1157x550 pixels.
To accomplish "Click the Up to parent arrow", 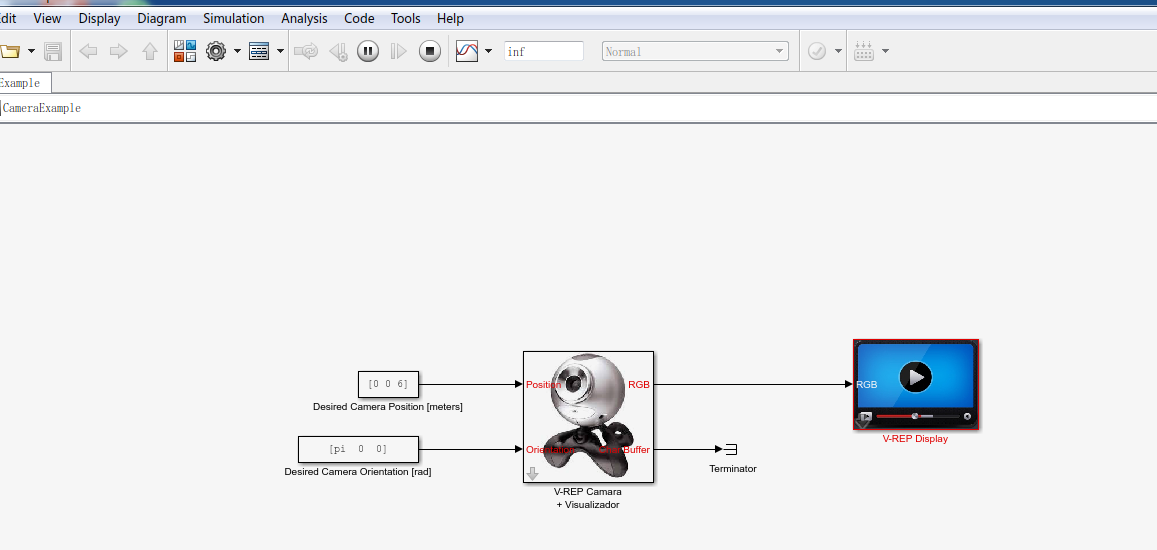I will (150, 51).
